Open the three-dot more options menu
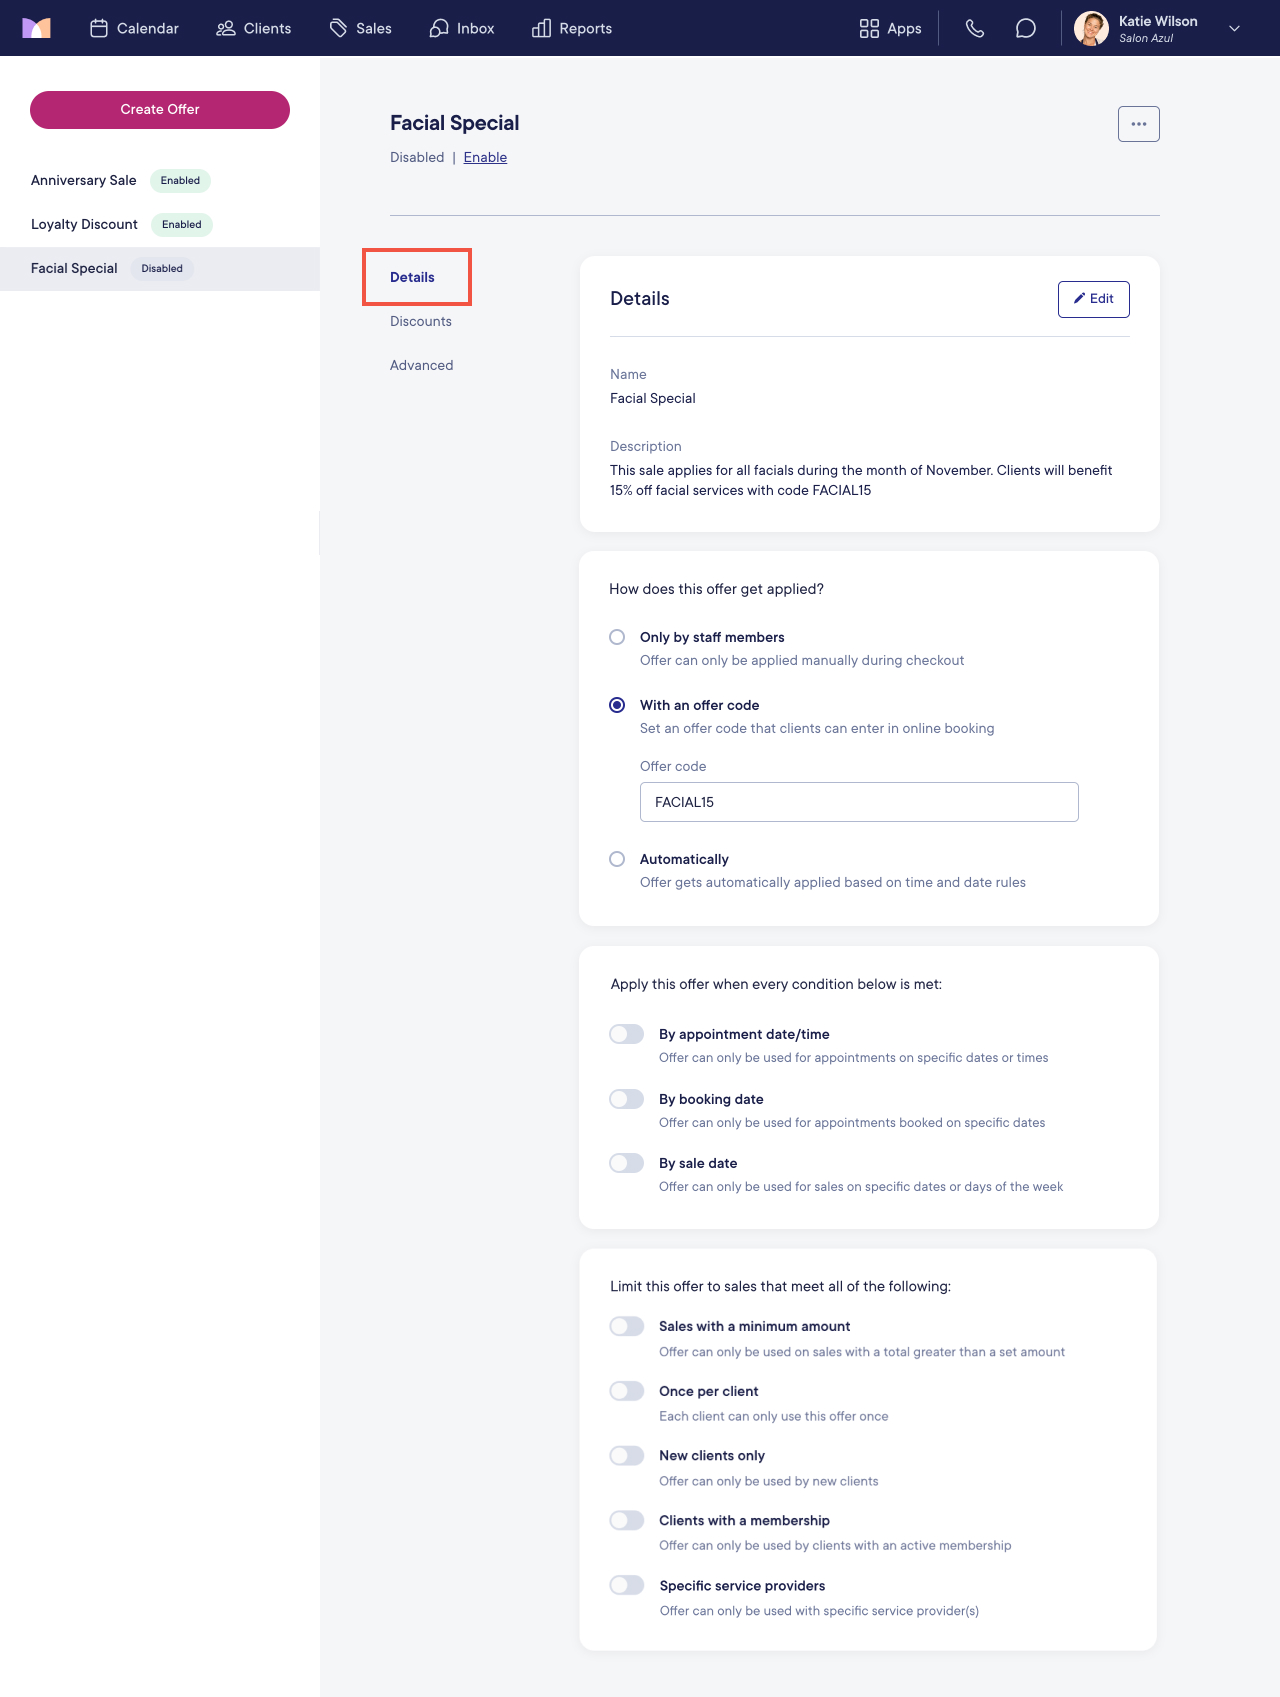Viewport: 1280px width, 1697px height. [x=1139, y=124]
